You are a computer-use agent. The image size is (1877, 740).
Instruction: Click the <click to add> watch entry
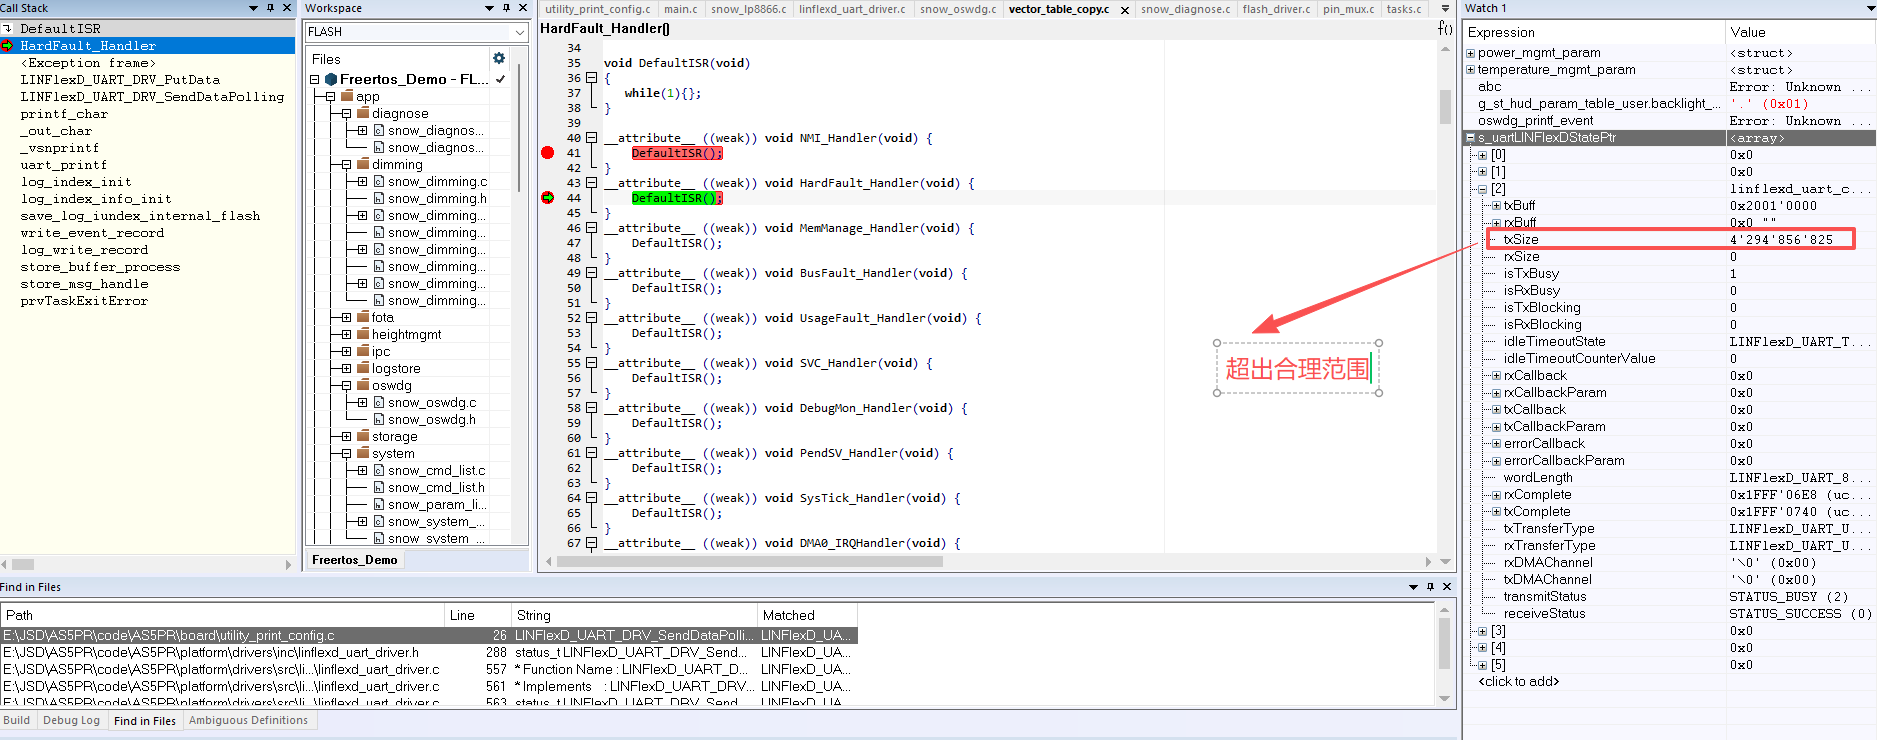coord(1518,681)
